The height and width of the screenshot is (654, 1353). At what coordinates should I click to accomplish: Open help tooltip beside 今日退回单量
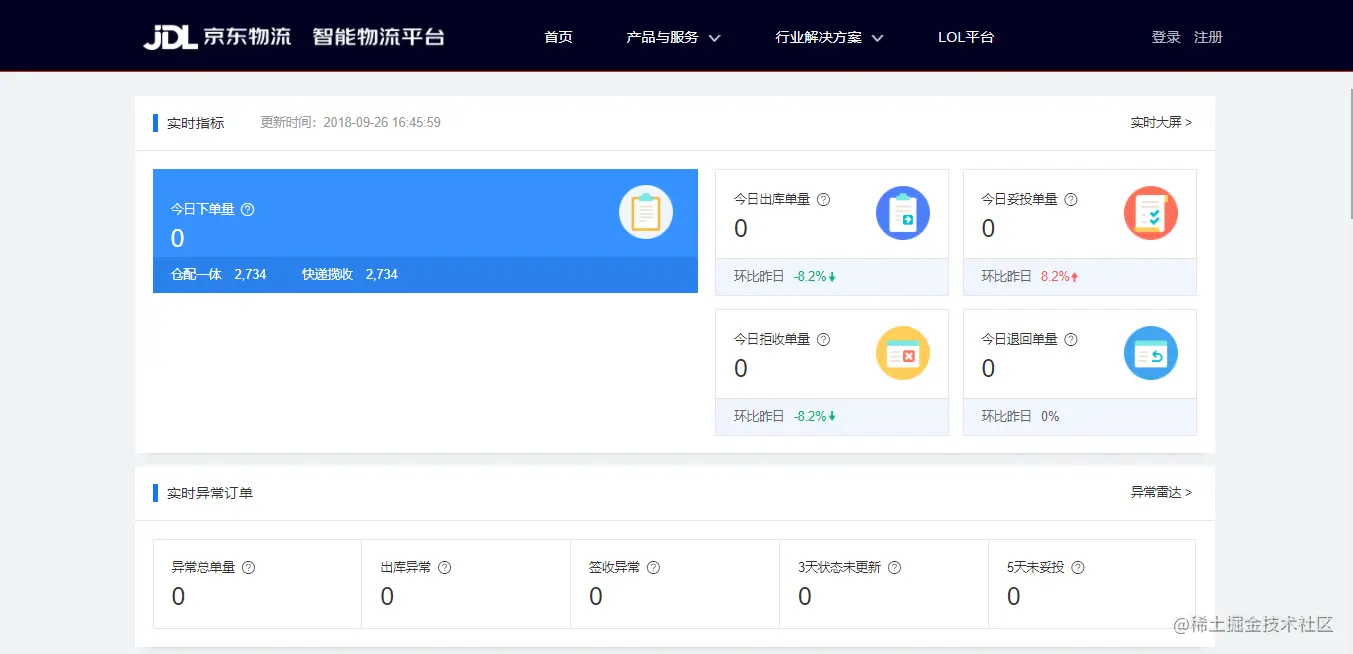1071,339
